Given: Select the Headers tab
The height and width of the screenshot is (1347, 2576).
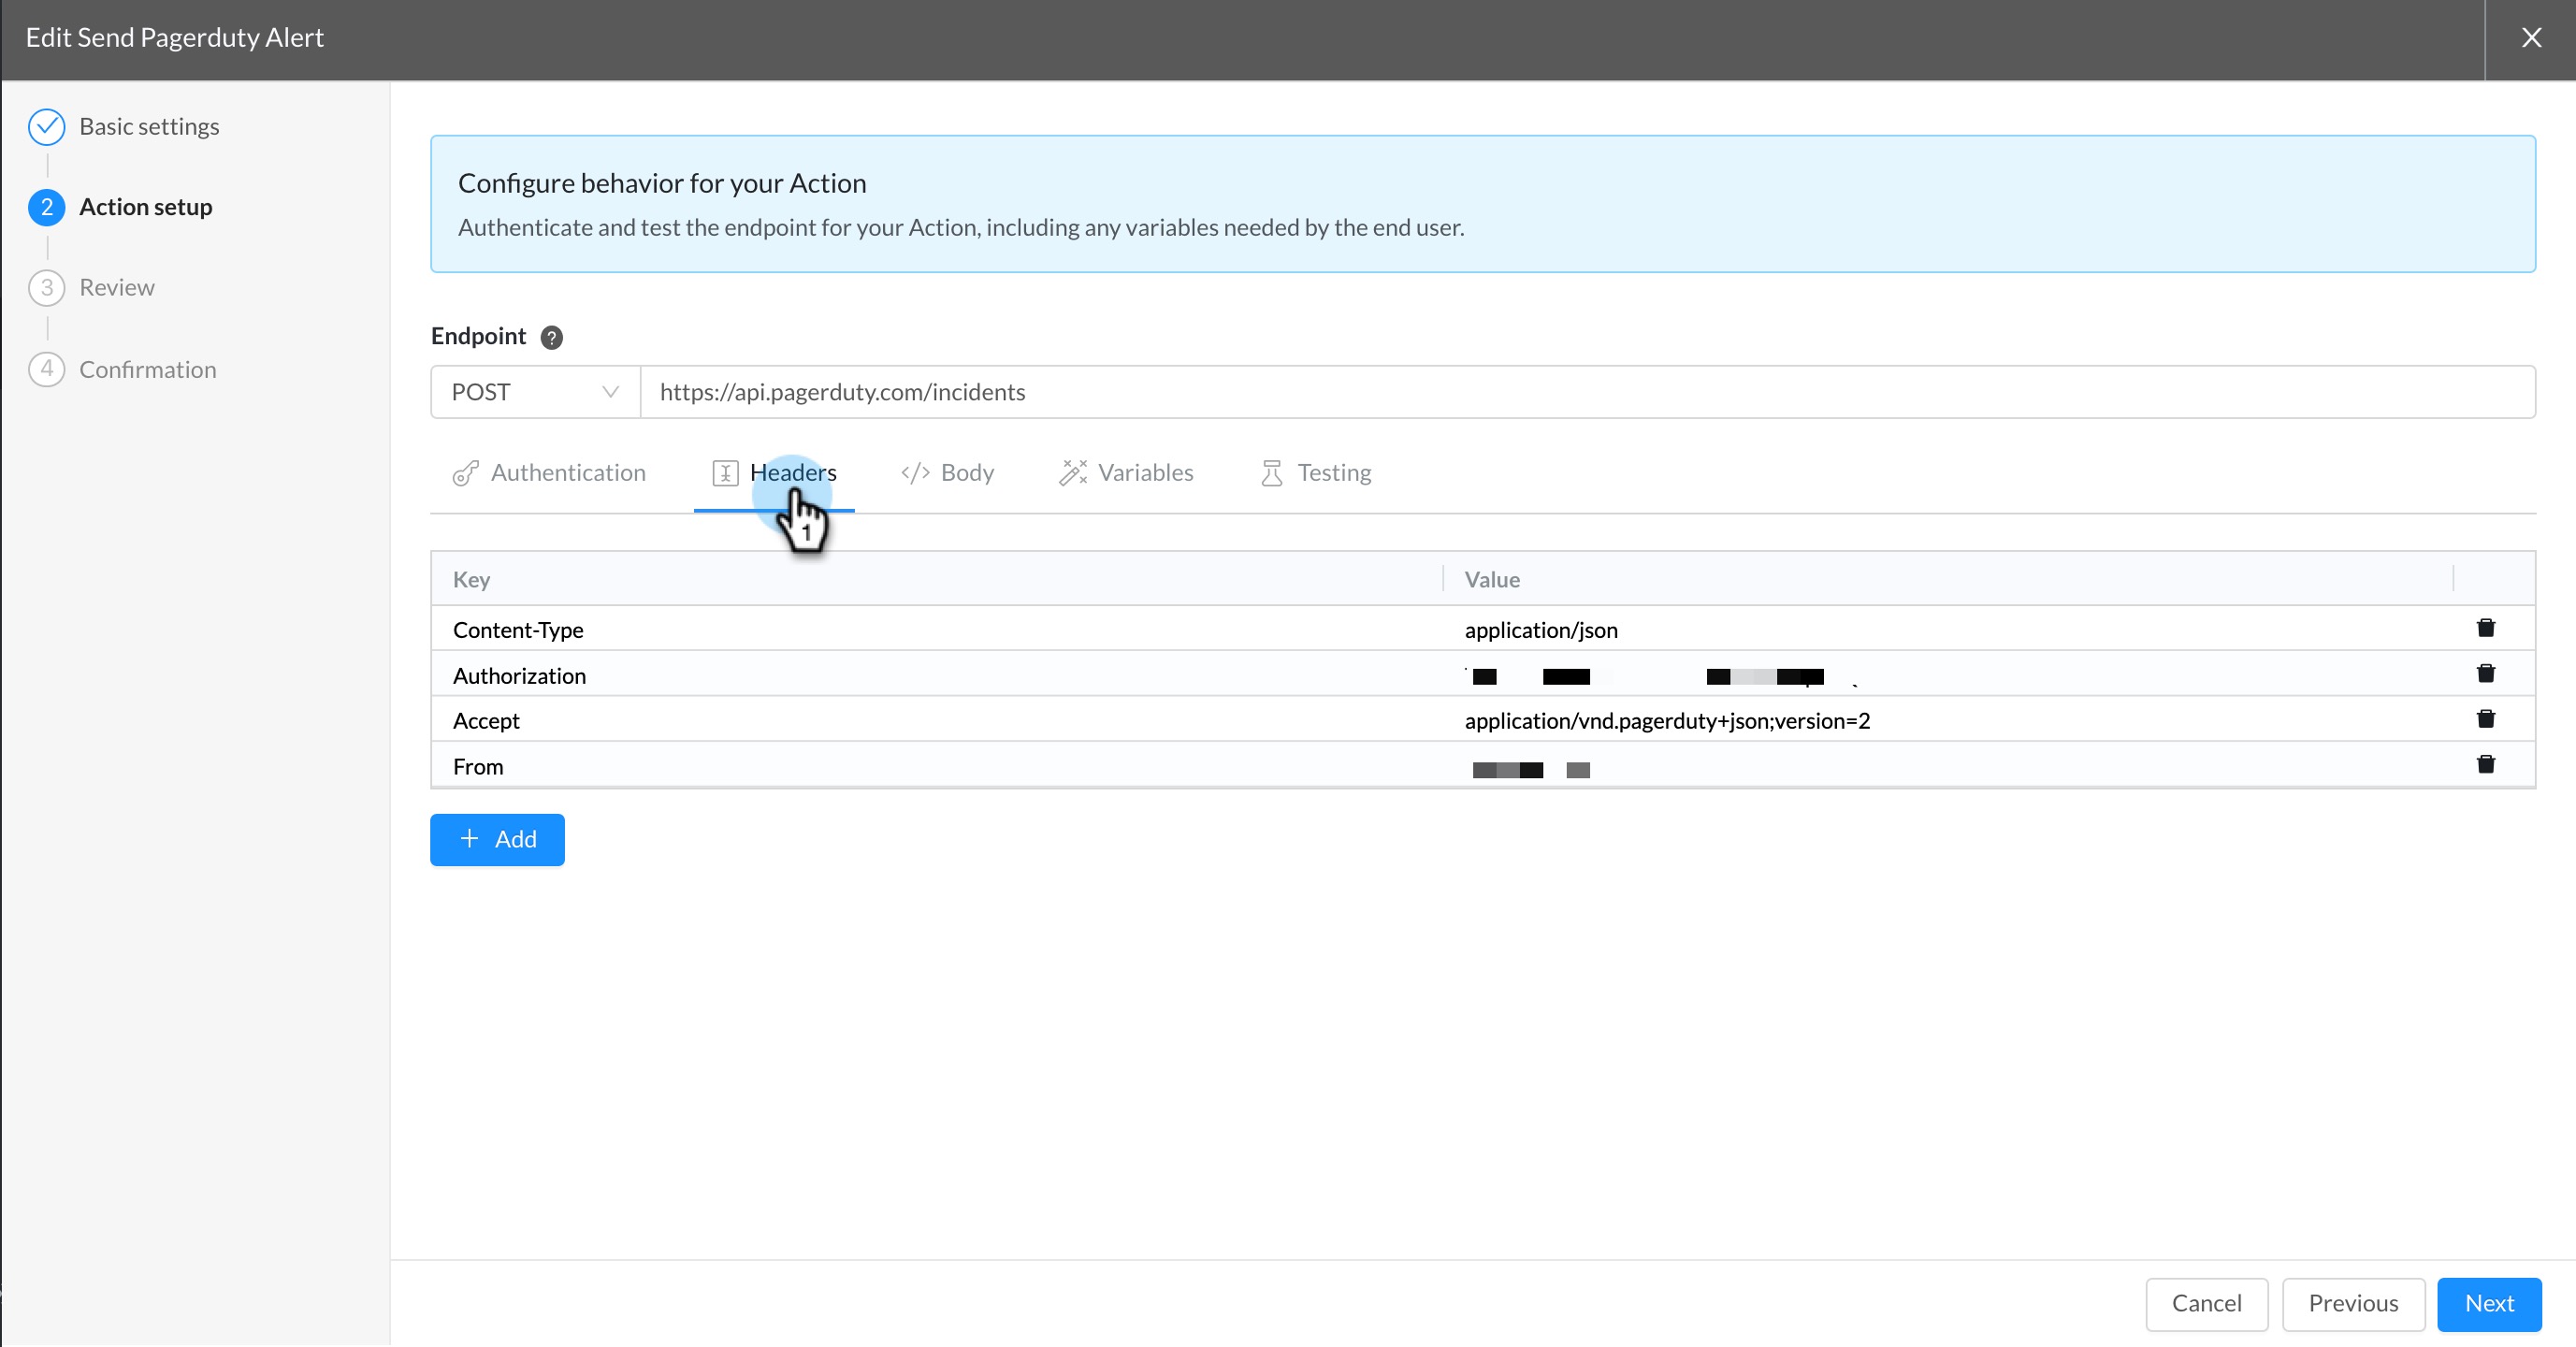Looking at the screenshot, I should point(774,473).
